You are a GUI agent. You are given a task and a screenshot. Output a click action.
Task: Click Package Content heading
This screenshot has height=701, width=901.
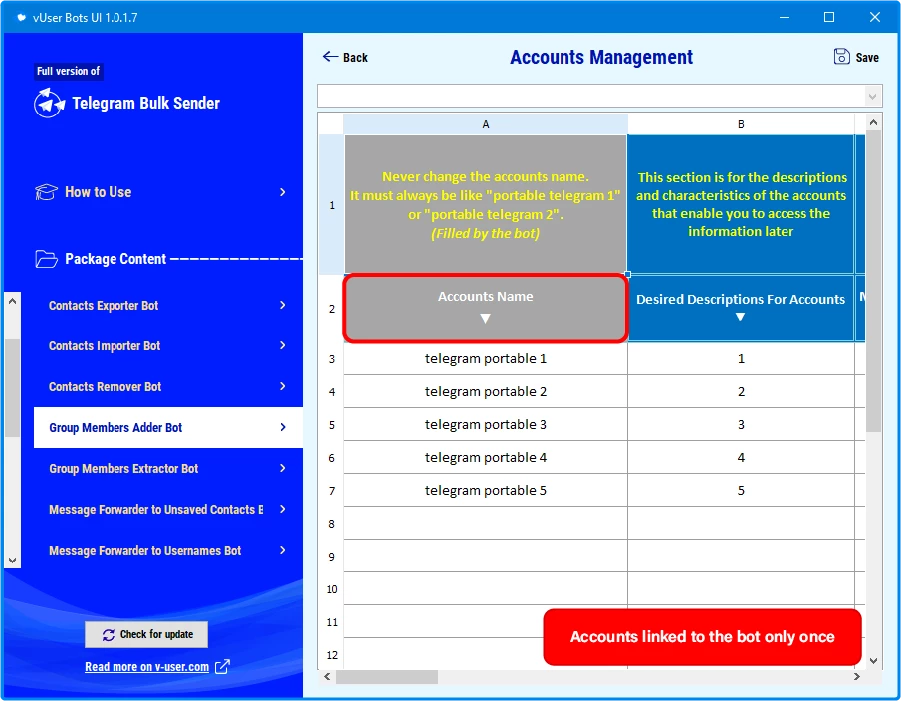(x=115, y=259)
